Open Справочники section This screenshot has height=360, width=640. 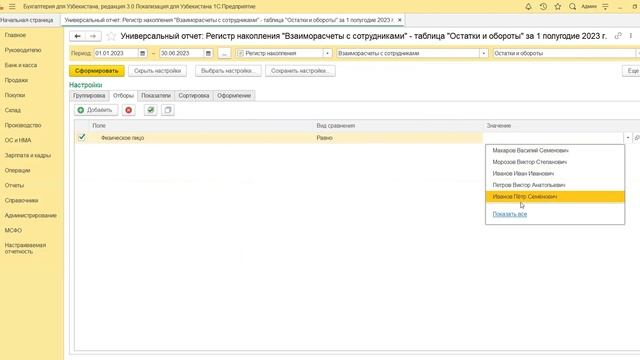22,200
